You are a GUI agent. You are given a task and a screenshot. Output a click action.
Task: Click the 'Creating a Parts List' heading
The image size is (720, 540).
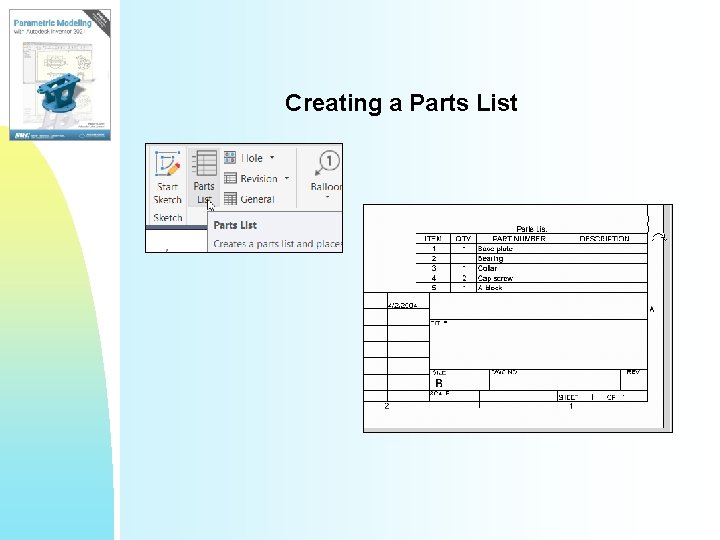point(401,103)
